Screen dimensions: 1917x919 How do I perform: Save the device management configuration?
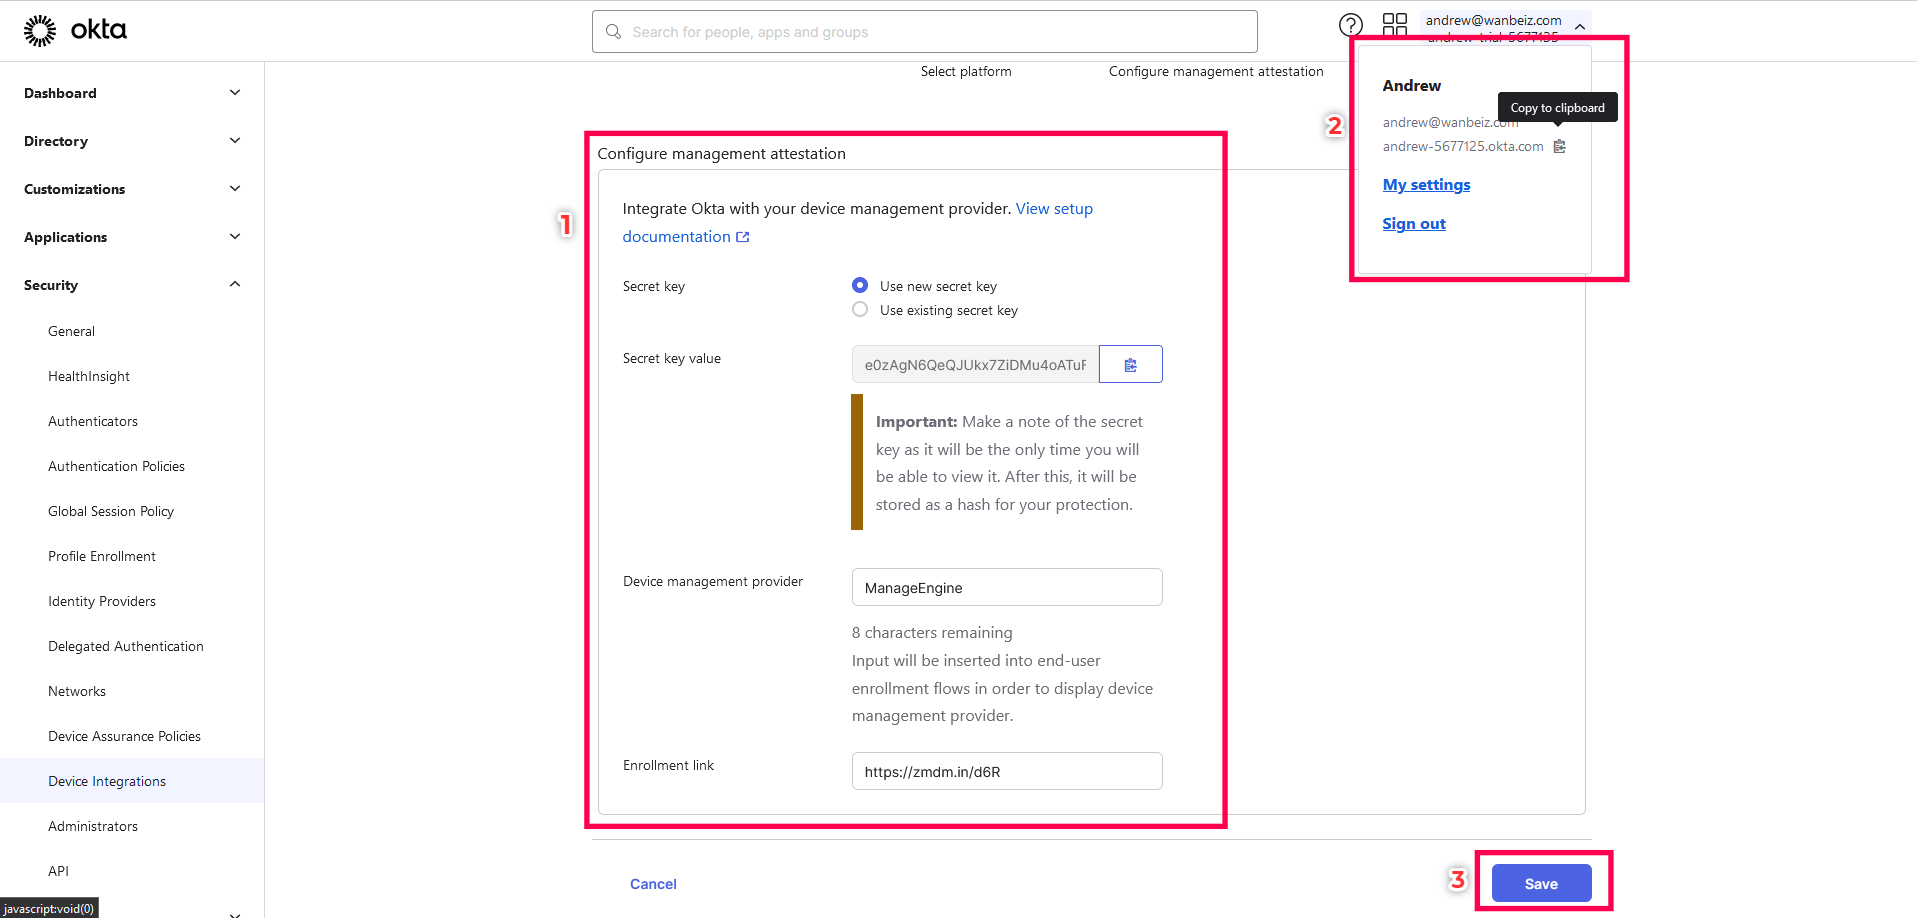1541,884
